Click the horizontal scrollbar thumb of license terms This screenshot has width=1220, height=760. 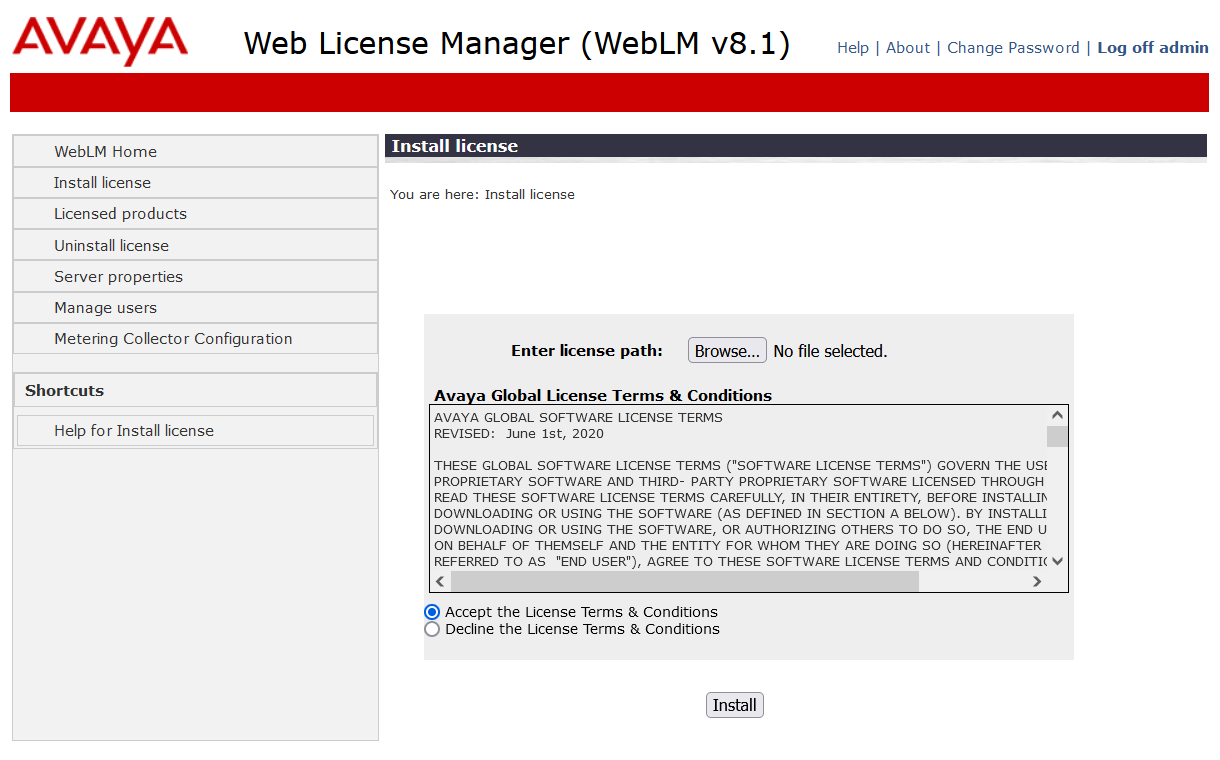[685, 582]
